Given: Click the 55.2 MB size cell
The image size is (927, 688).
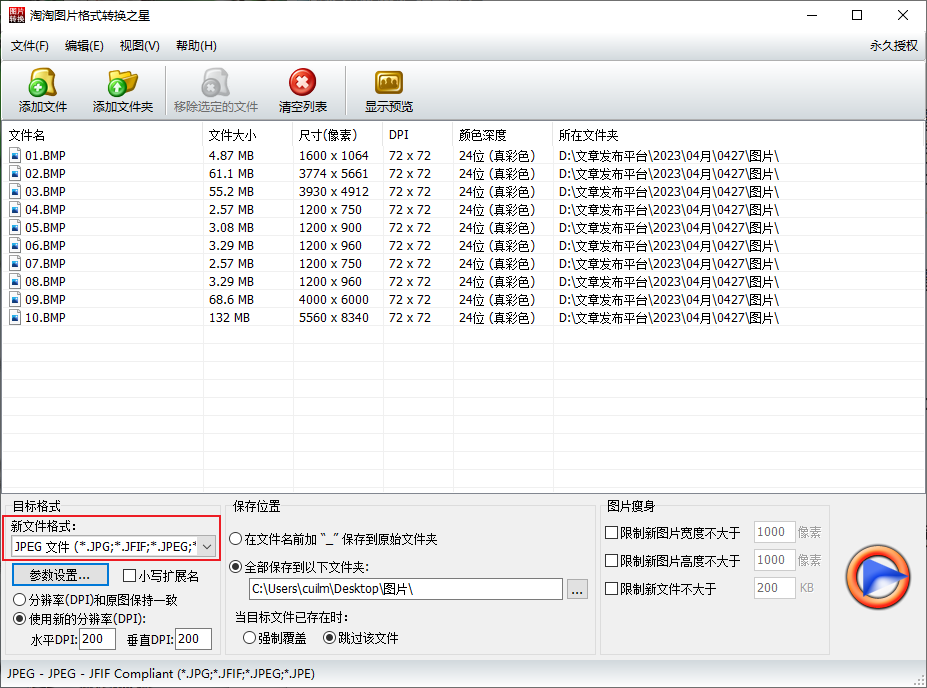Looking at the screenshot, I should pyautogui.click(x=231, y=192).
